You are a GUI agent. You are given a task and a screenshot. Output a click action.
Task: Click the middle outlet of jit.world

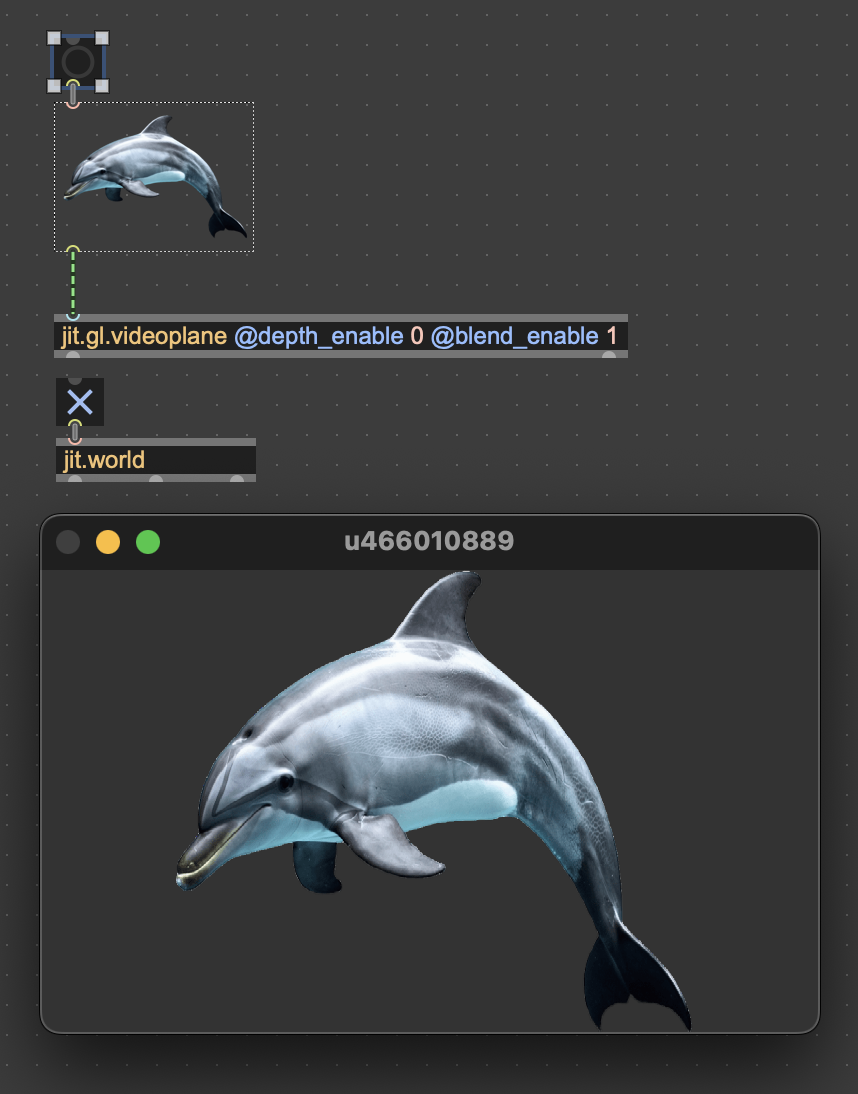click(155, 479)
